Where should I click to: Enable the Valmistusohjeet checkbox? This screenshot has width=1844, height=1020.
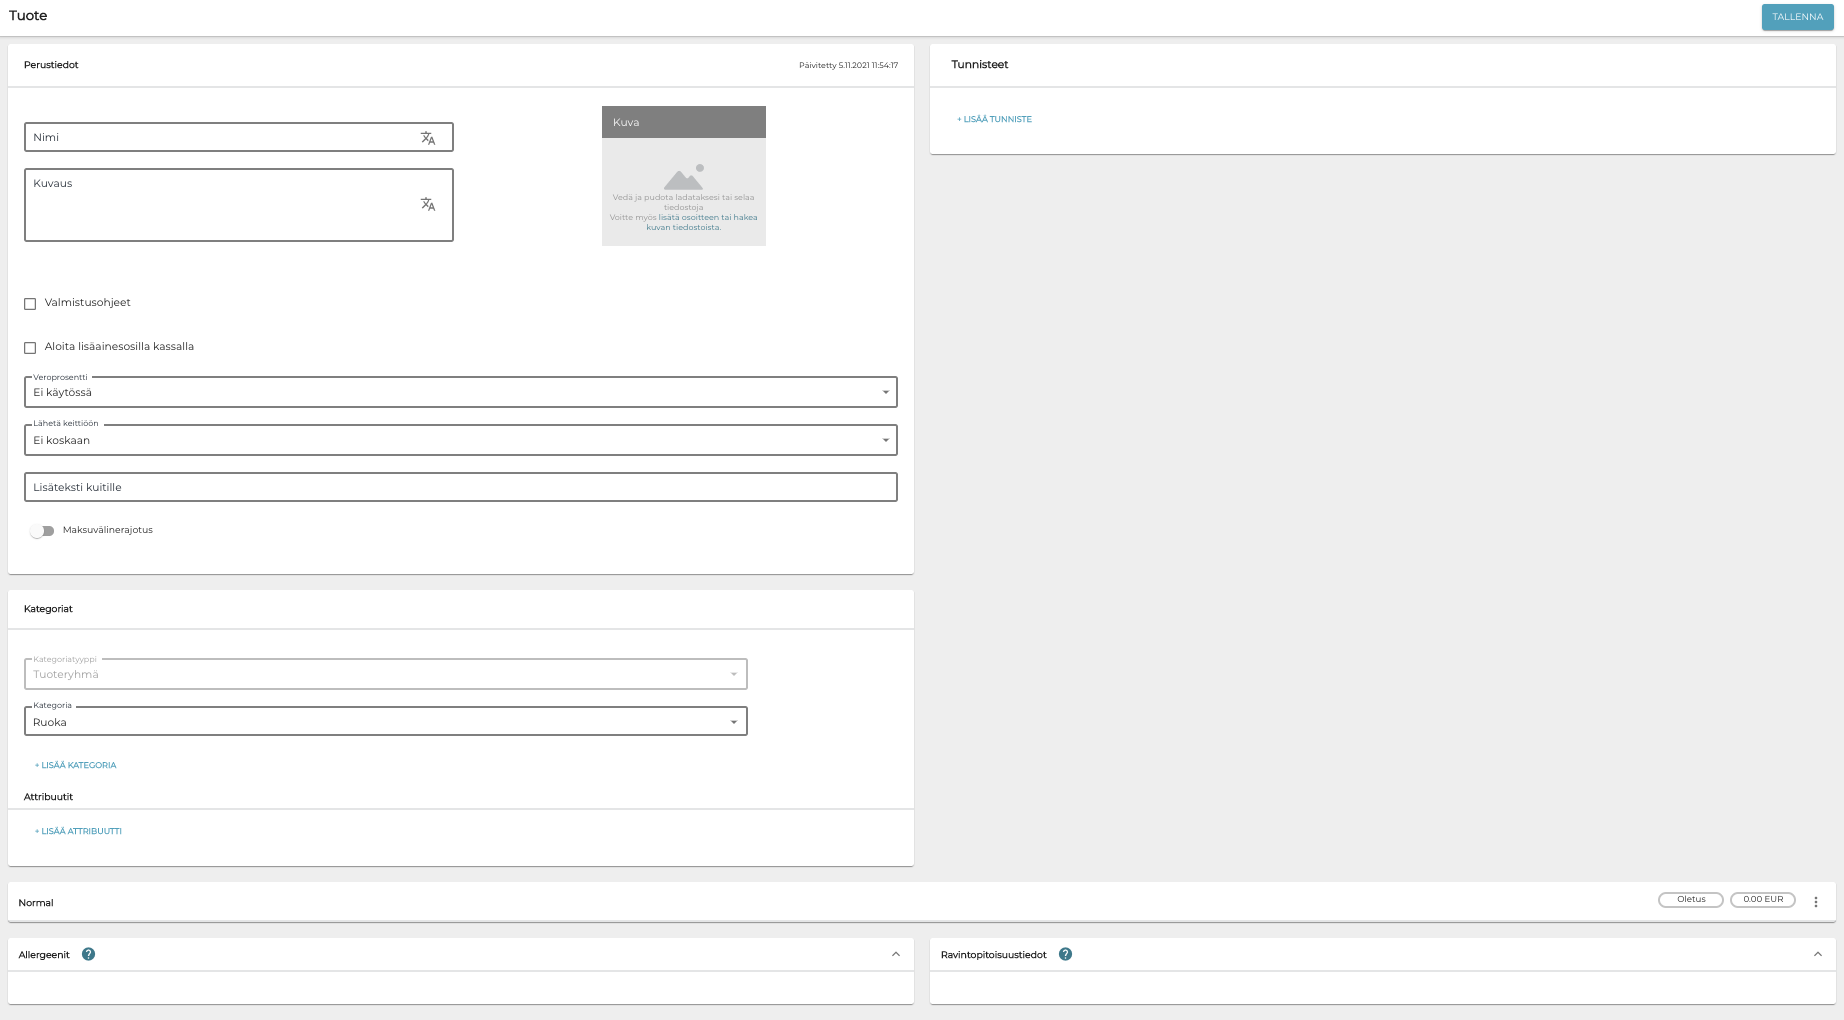click(x=30, y=304)
